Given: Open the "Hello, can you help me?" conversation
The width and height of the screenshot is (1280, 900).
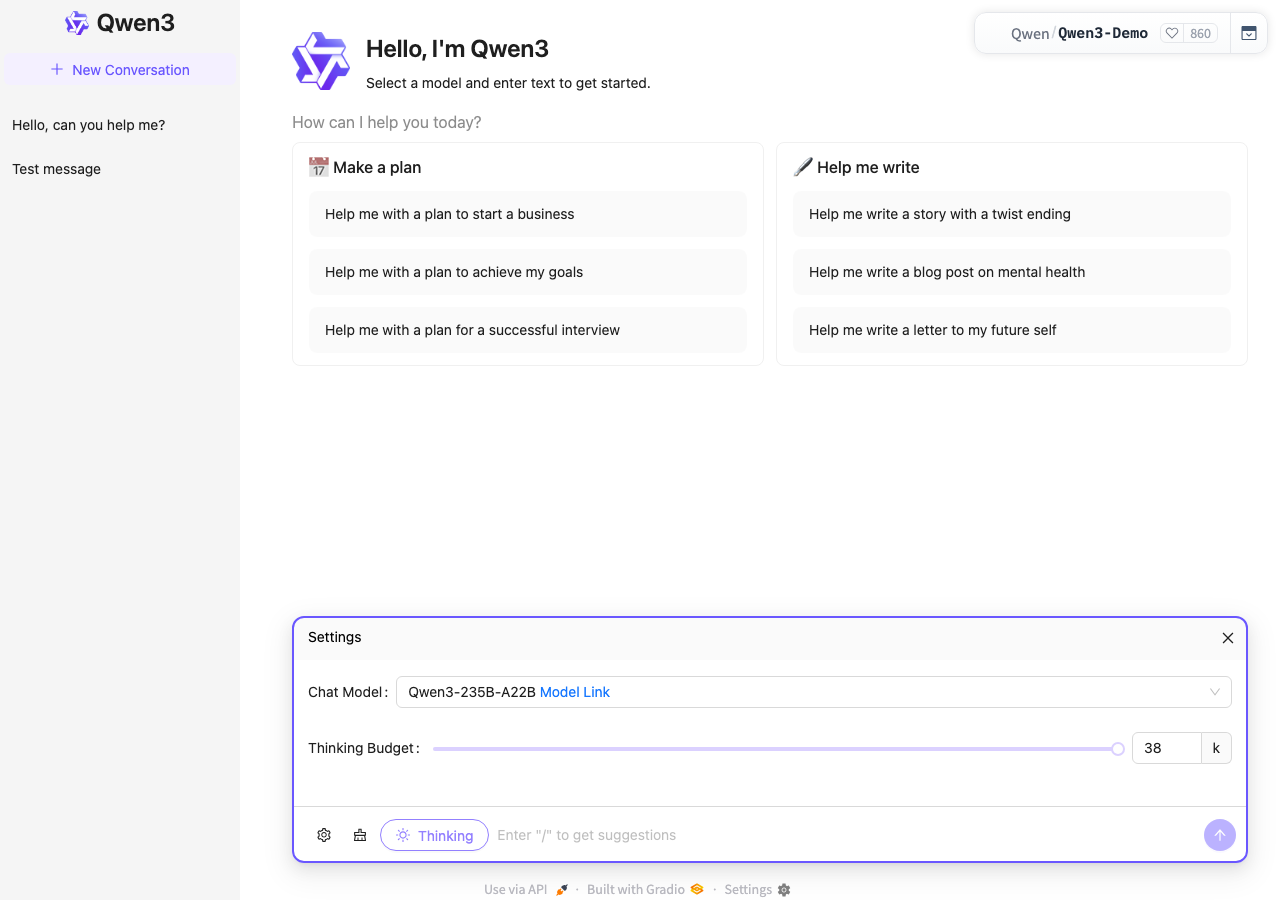Looking at the screenshot, I should click(89, 125).
